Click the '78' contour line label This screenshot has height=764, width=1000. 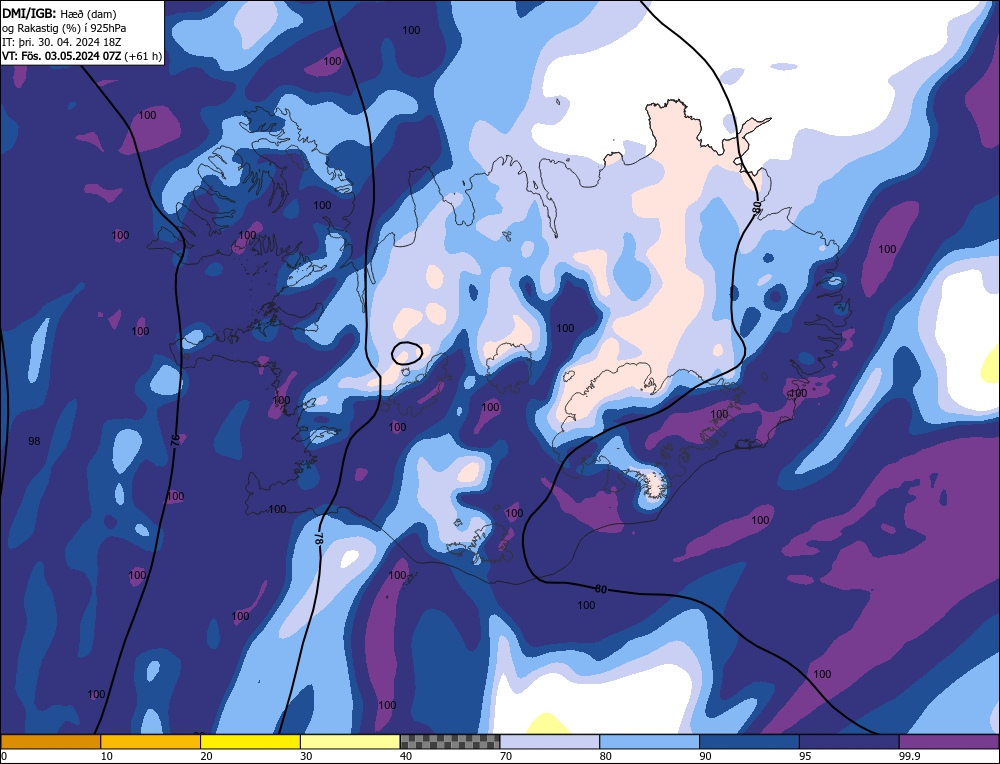[318, 538]
